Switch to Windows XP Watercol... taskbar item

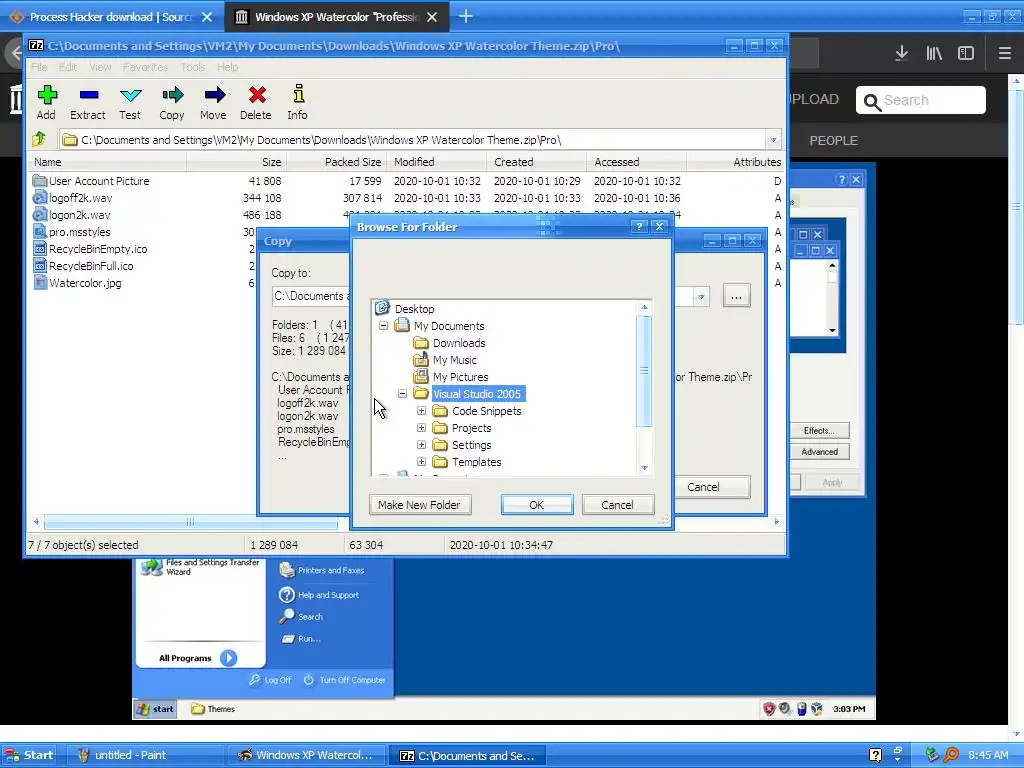[x=307, y=755]
